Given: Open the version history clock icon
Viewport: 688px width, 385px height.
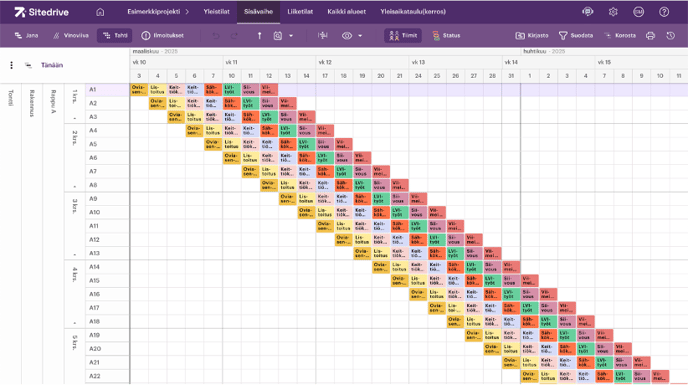Looking at the screenshot, I should pyautogui.click(x=670, y=36).
